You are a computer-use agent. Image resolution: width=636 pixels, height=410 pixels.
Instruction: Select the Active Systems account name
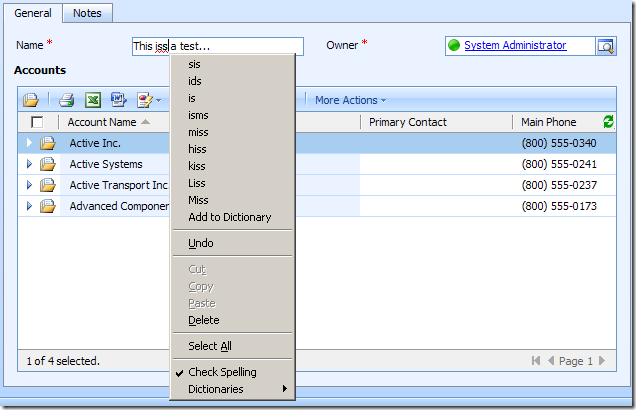tap(106, 164)
